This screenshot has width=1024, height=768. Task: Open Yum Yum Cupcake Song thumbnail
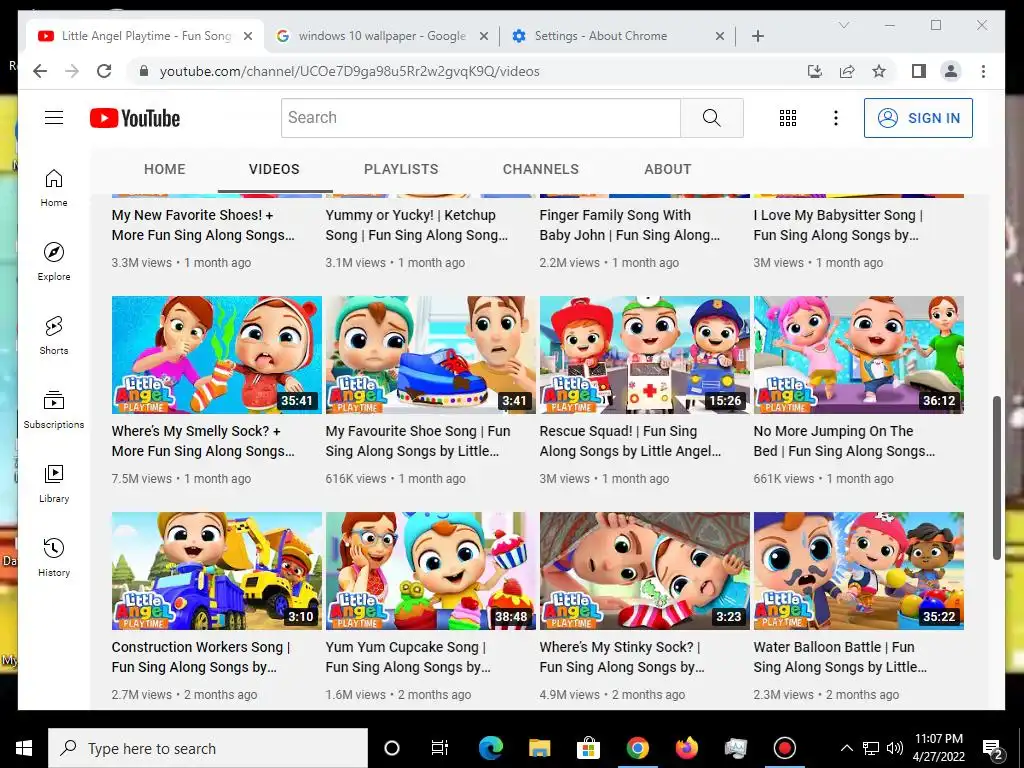431,571
